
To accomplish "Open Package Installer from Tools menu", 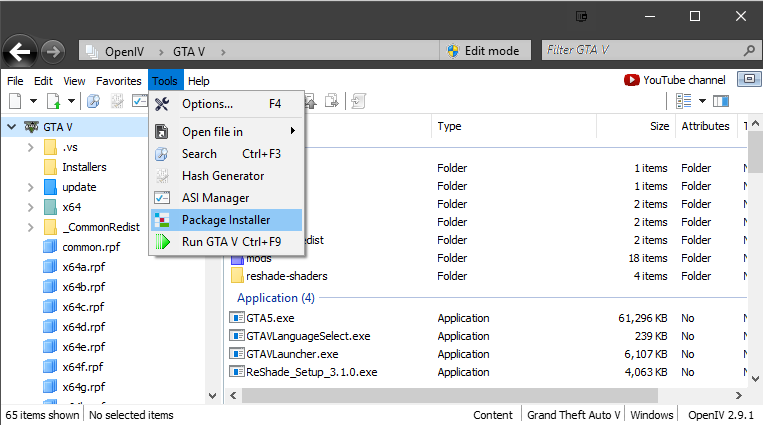I will (x=226, y=220).
